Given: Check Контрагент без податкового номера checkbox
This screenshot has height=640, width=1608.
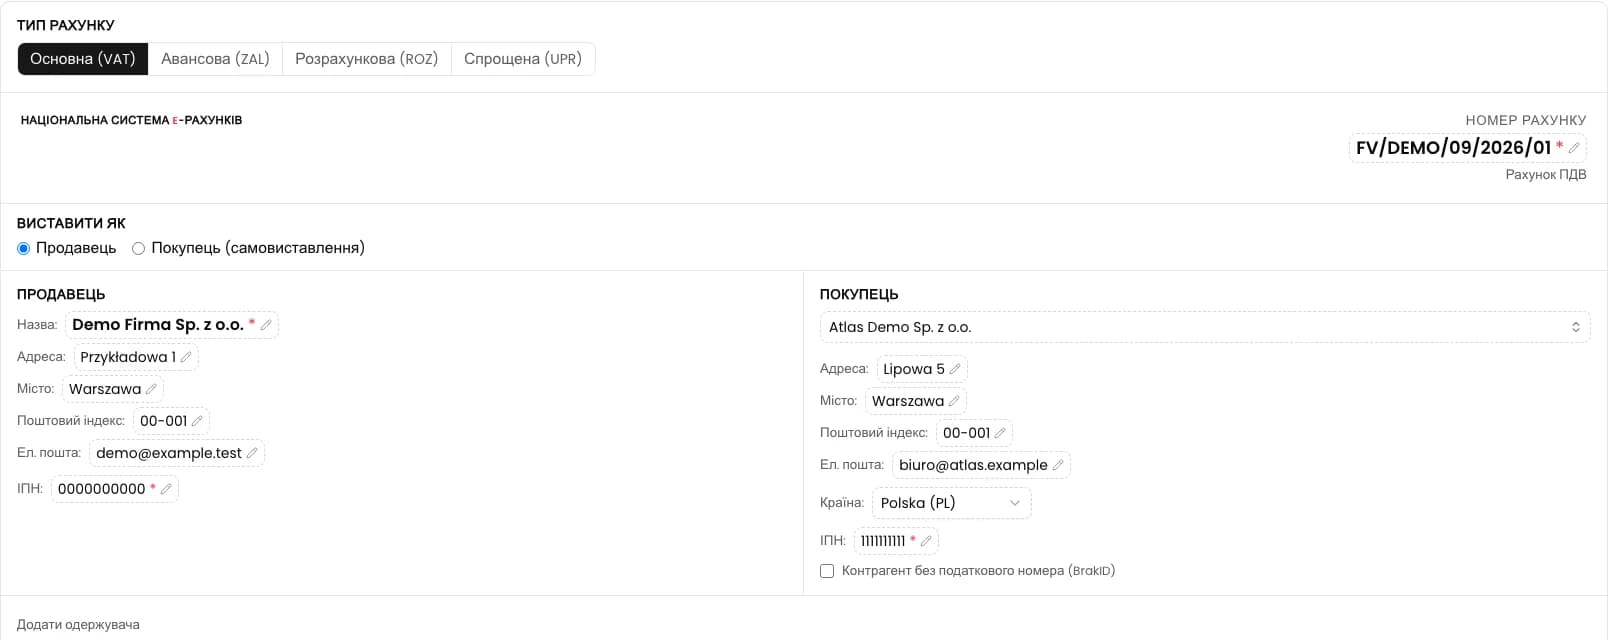Looking at the screenshot, I should pyautogui.click(x=827, y=571).
